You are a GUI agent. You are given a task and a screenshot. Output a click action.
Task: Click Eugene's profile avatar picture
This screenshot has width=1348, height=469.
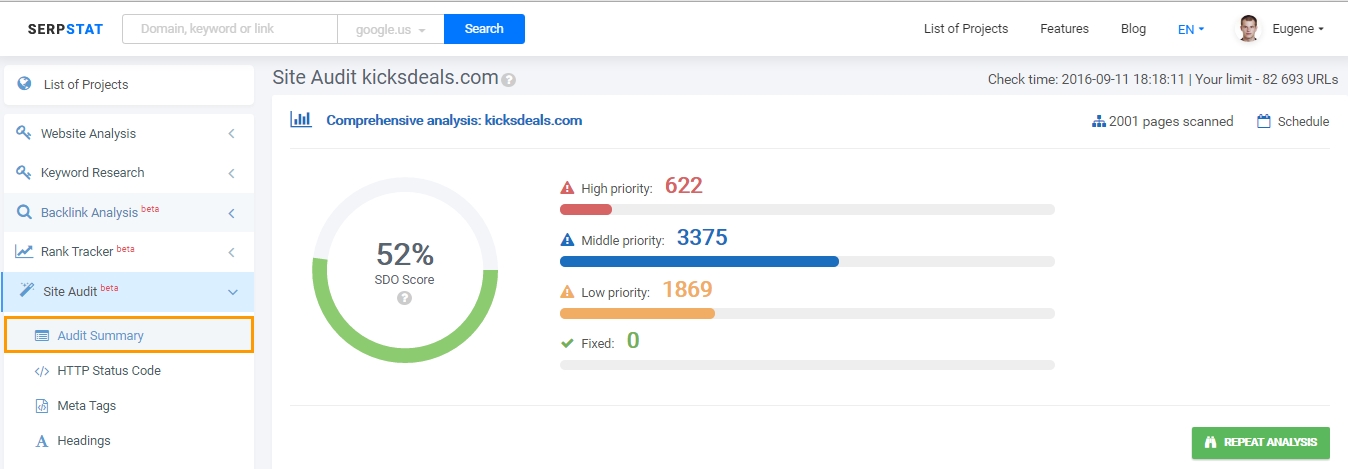[x=1248, y=28]
